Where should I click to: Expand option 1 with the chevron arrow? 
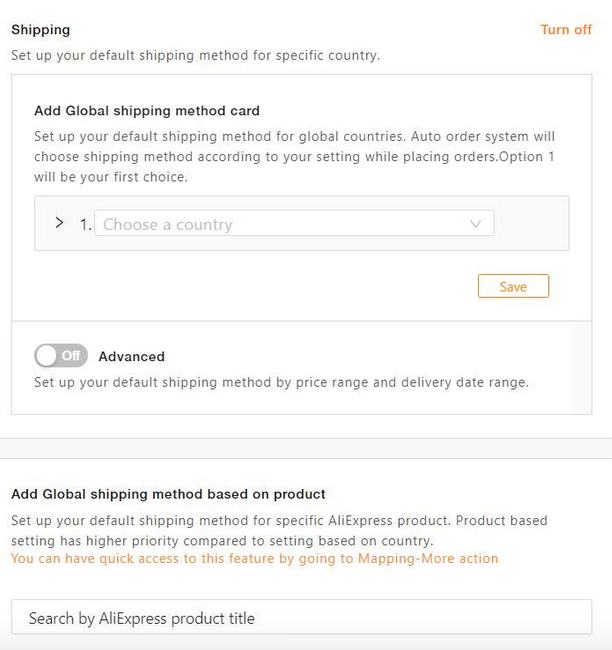(x=59, y=223)
